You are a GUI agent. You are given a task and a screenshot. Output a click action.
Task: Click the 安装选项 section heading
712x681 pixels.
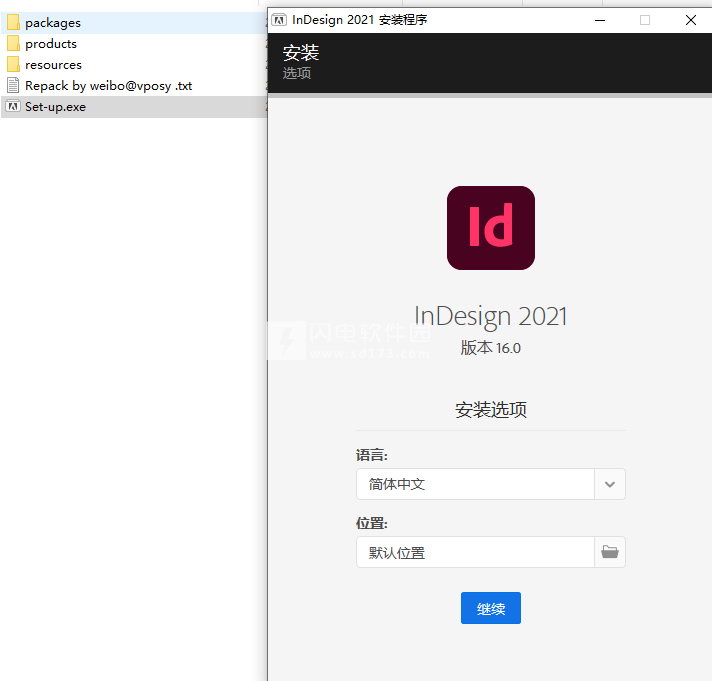pos(490,410)
